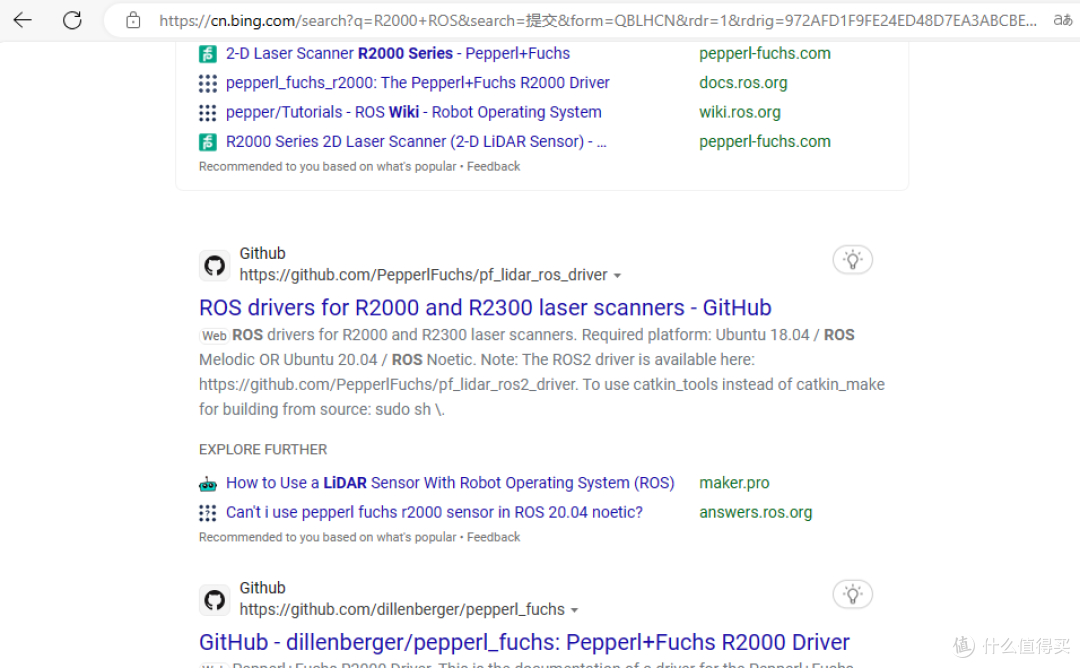The image size is (1080, 668).
Task: Click ROS dots icon beside pepperl_fuchs_r2000 driver
Action: click(x=207, y=83)
